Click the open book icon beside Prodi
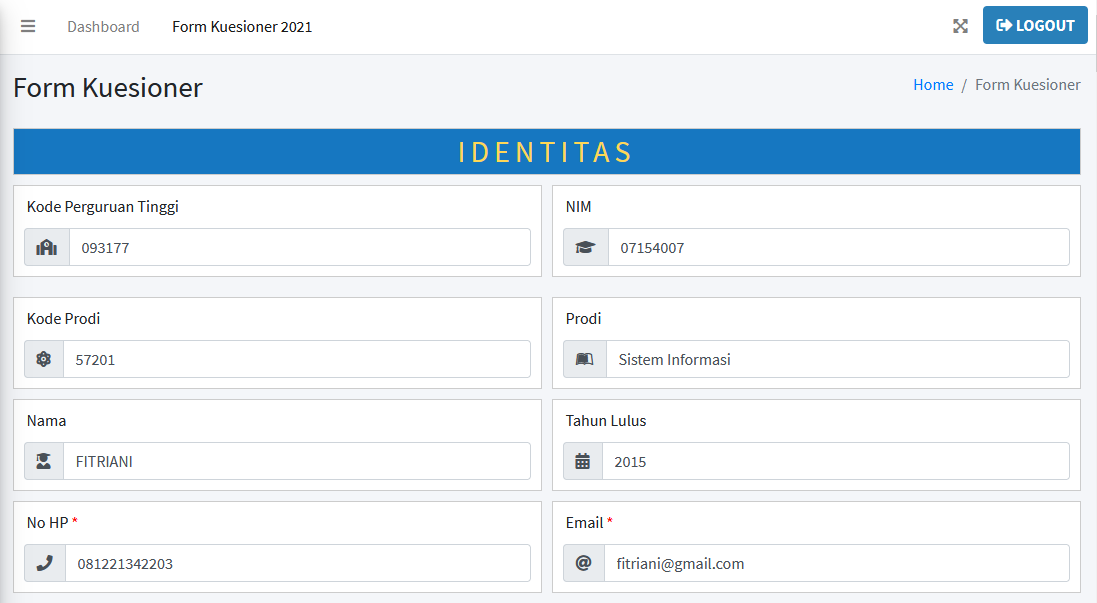 [x=584, y=360]
